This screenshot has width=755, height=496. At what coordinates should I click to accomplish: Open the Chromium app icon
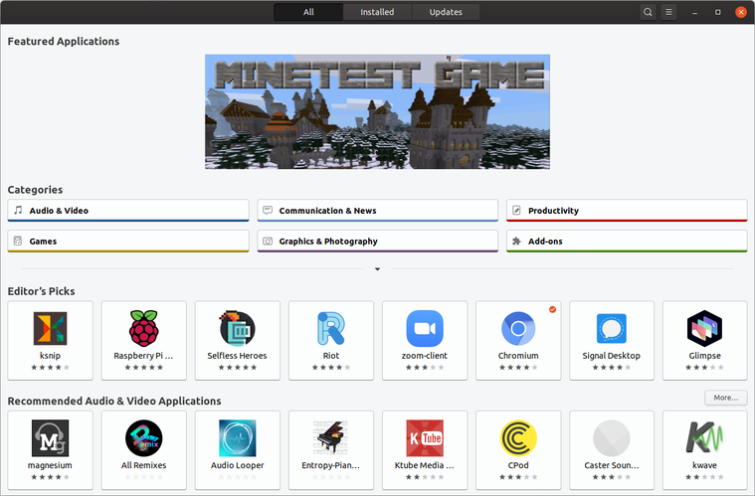518,328
